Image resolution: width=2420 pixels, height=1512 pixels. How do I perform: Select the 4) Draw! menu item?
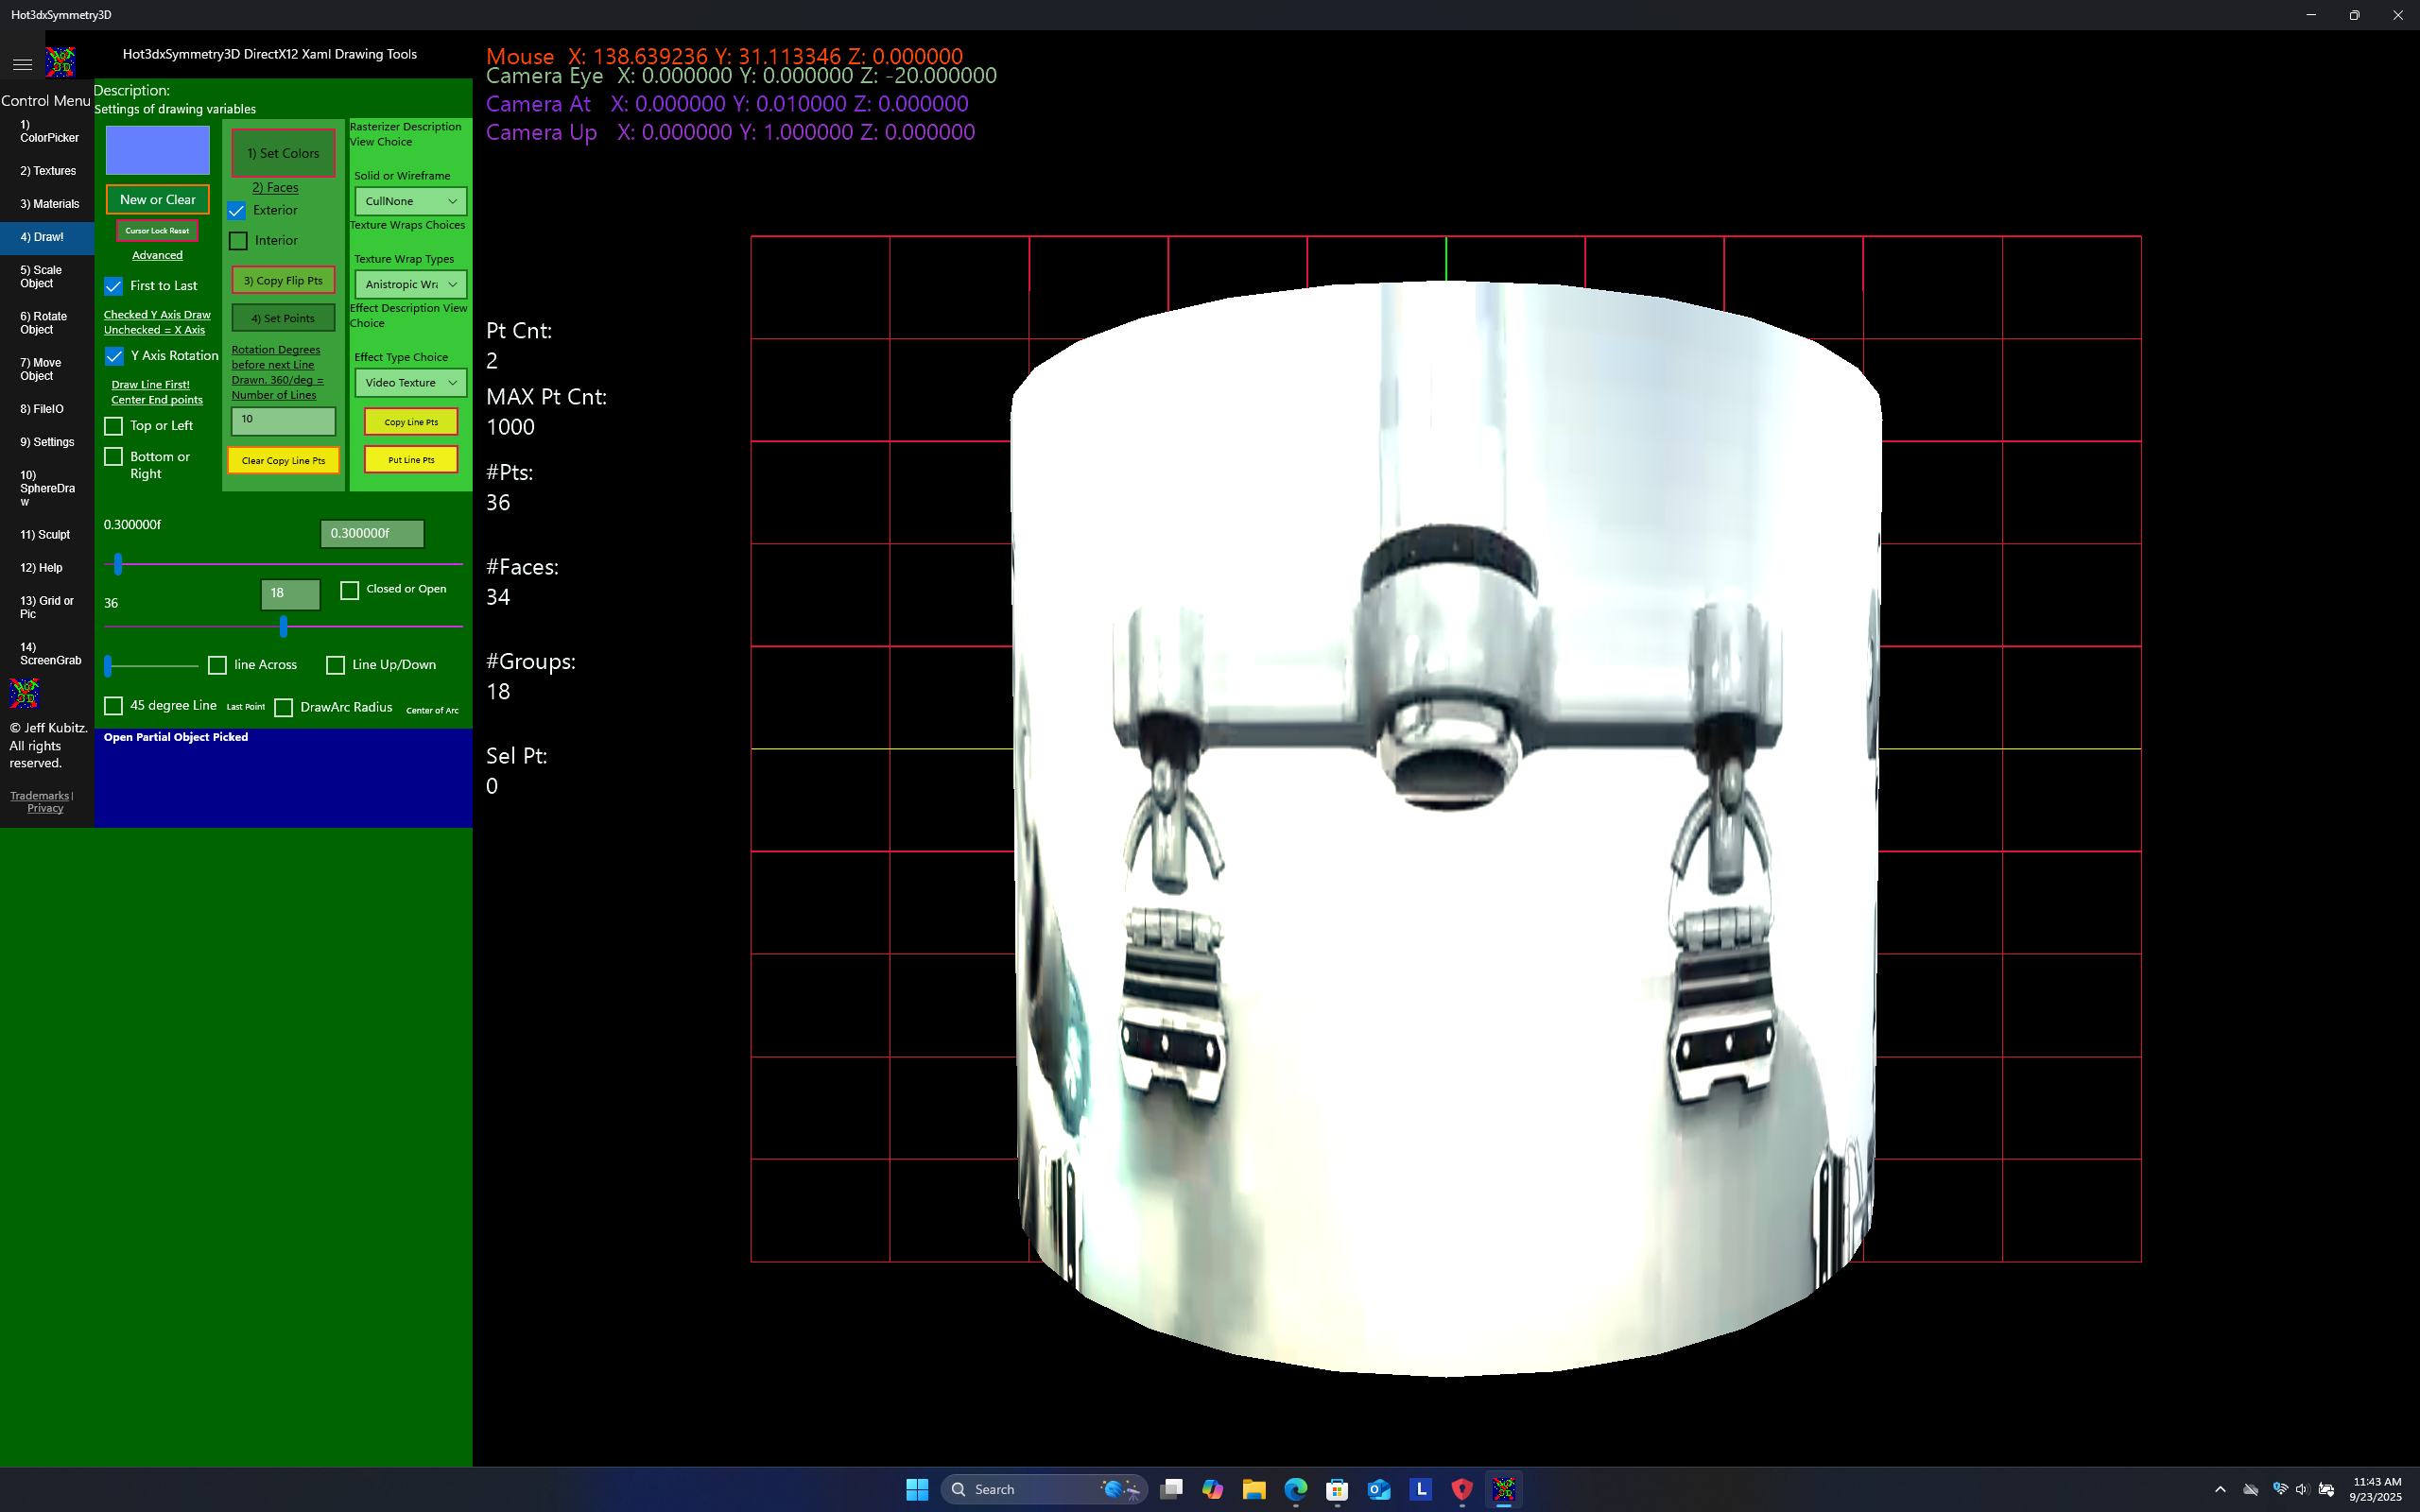tap(42, 237)
